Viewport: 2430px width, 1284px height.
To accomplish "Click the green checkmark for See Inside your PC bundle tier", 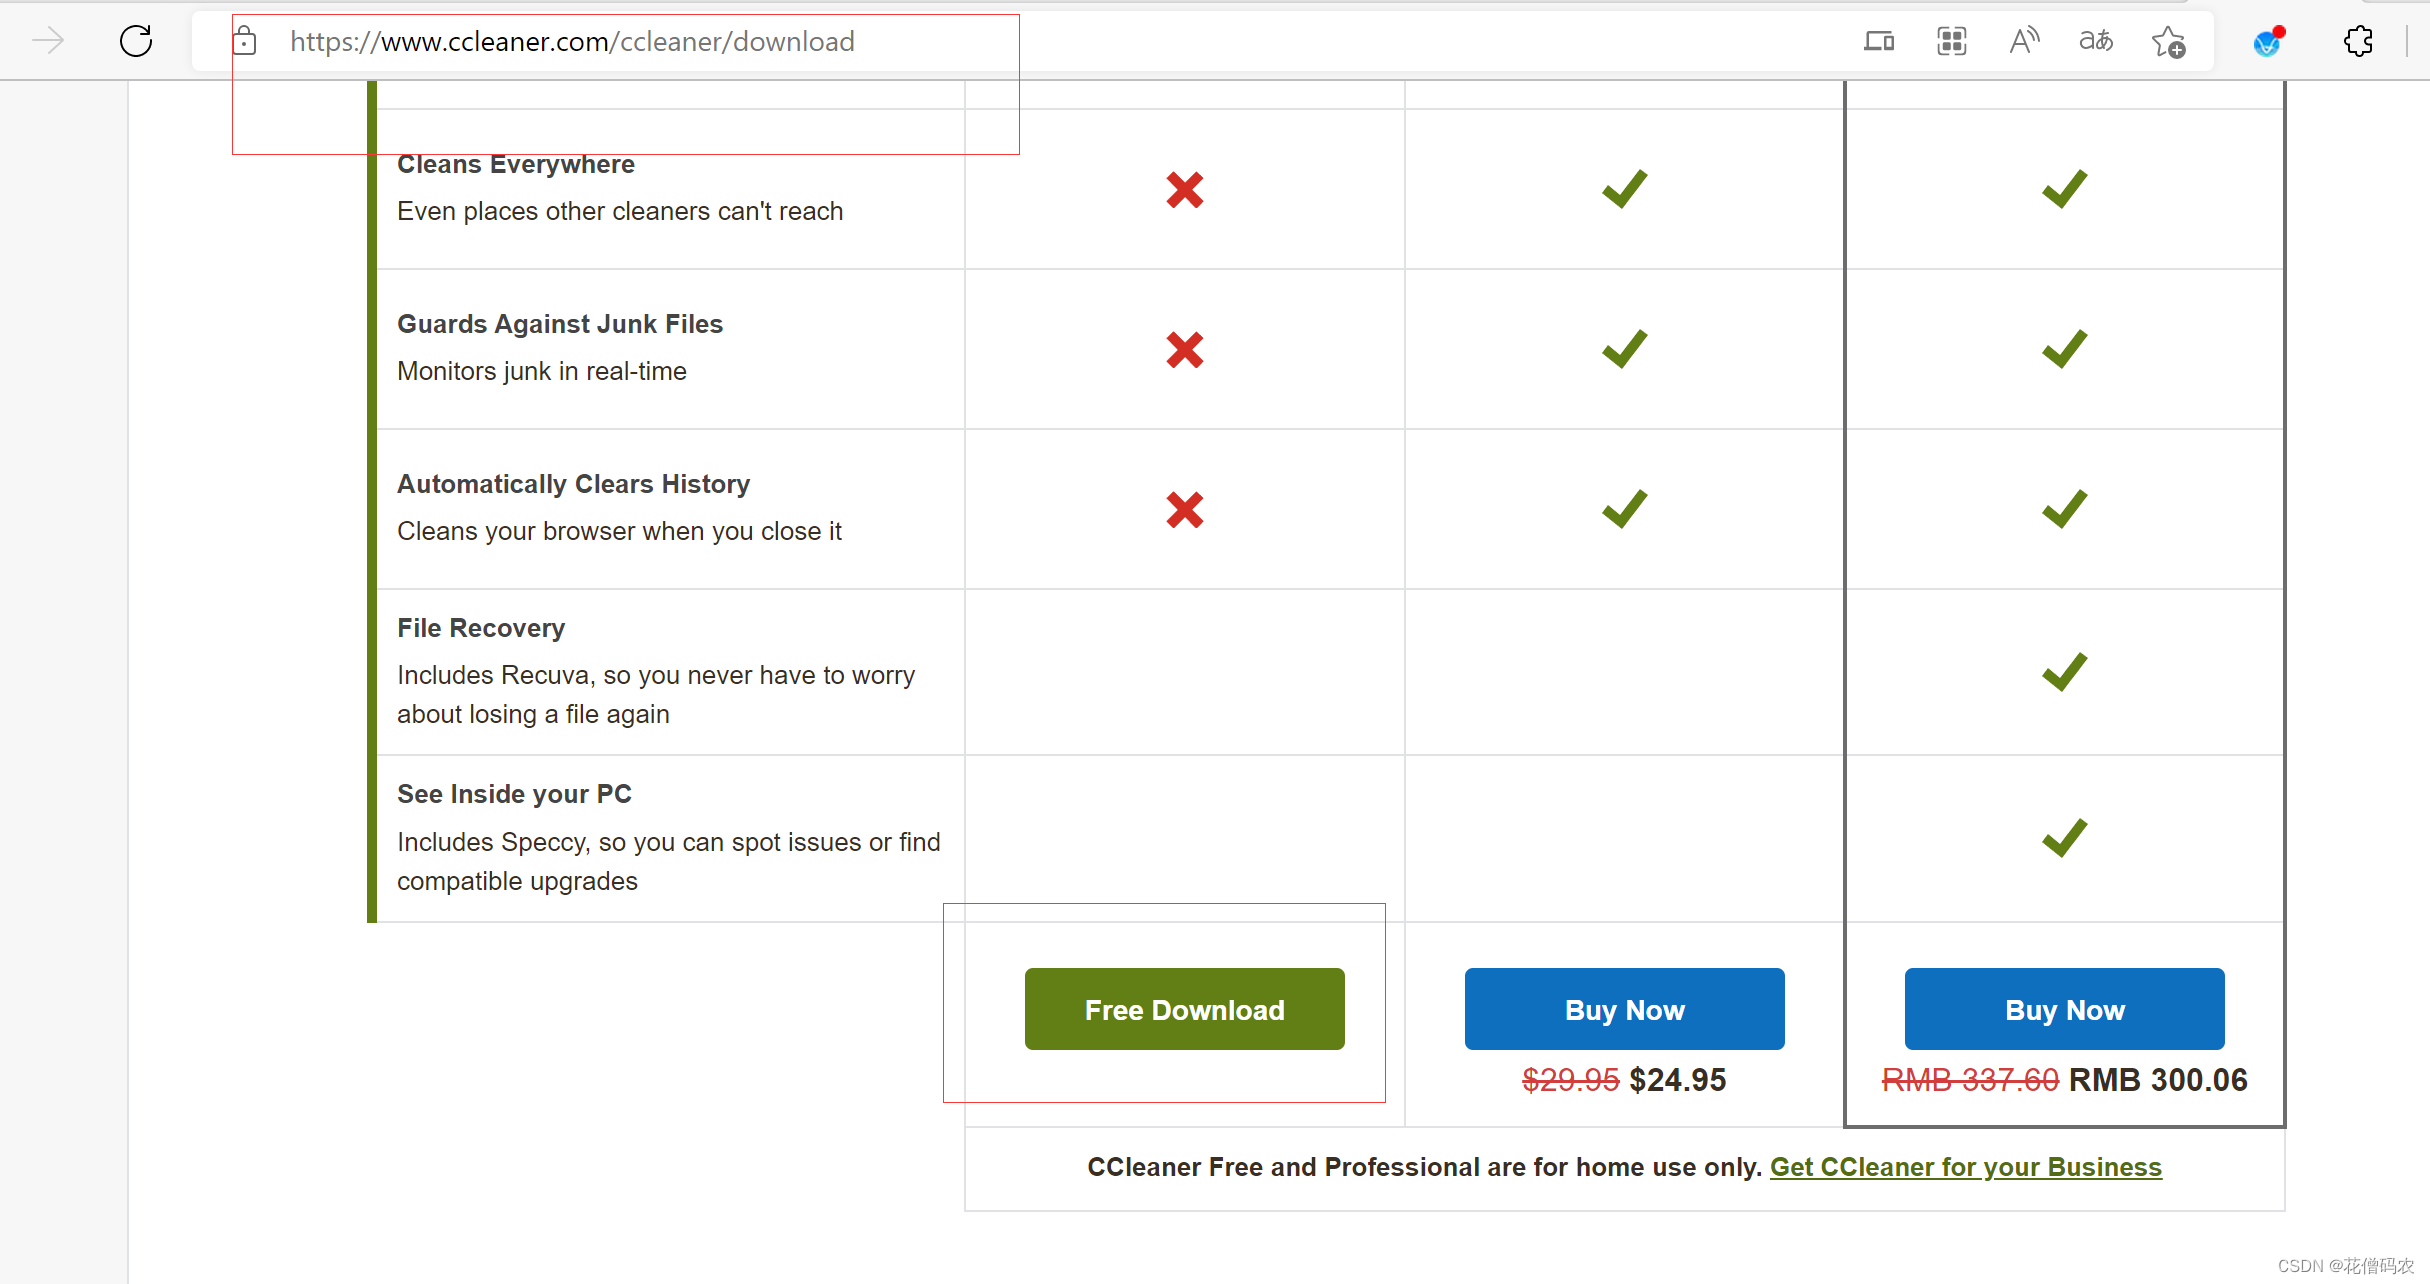I will (x=2064, y=837).
